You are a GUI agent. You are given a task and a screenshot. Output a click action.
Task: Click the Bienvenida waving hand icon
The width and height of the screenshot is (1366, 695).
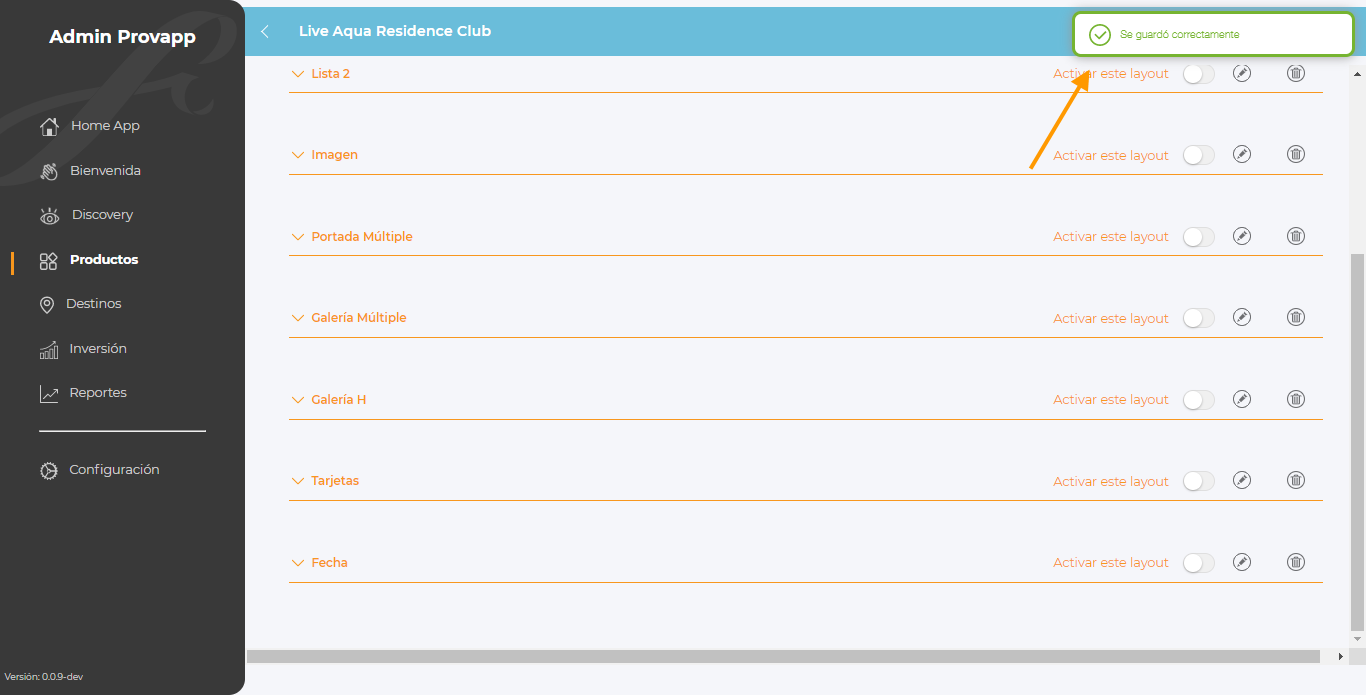click(x=49, y=171)
